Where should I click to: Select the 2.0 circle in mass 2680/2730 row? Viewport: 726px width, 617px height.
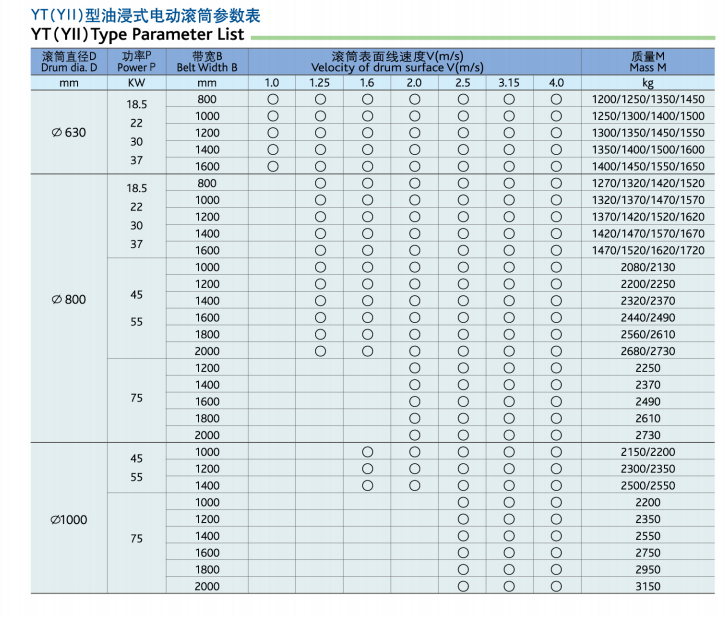coord(415,351)
